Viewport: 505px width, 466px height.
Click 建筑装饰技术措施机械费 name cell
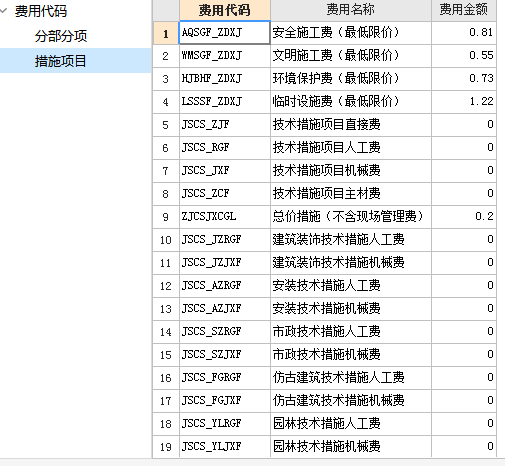coord(351,263)
